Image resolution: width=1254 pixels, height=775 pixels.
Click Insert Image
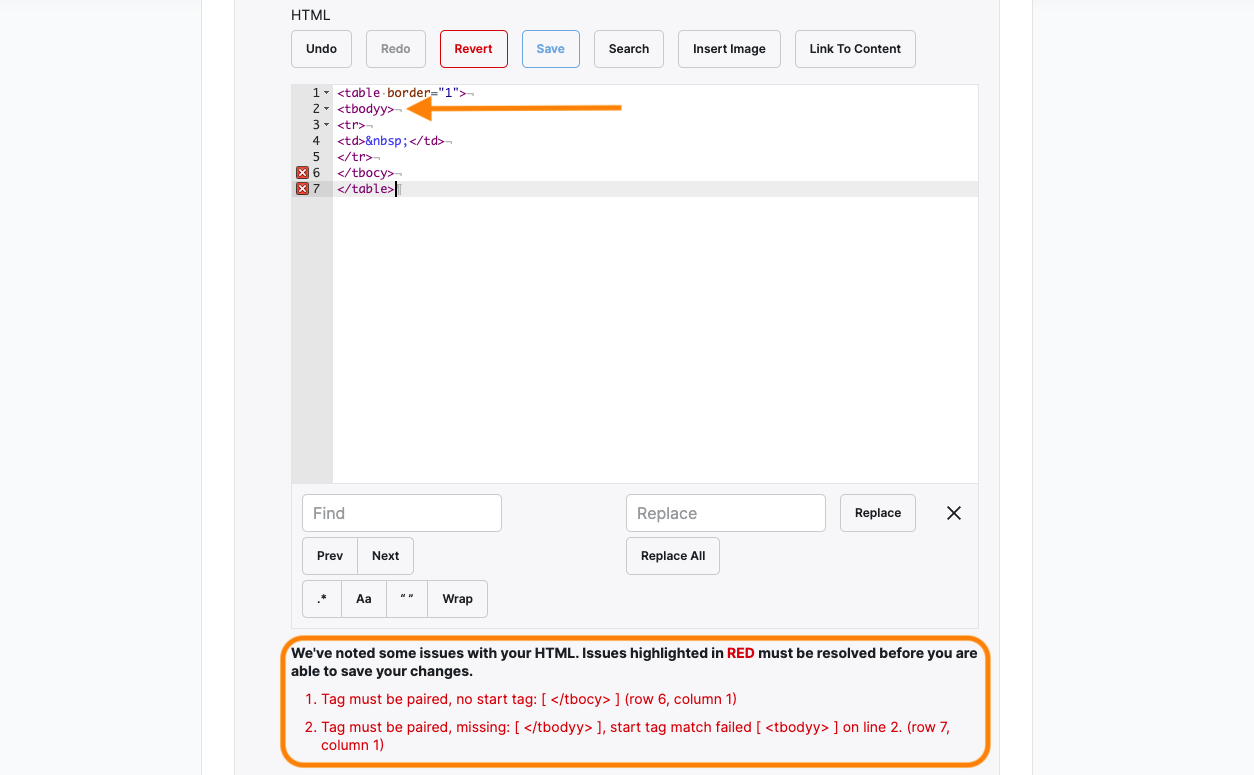[729, 48]
